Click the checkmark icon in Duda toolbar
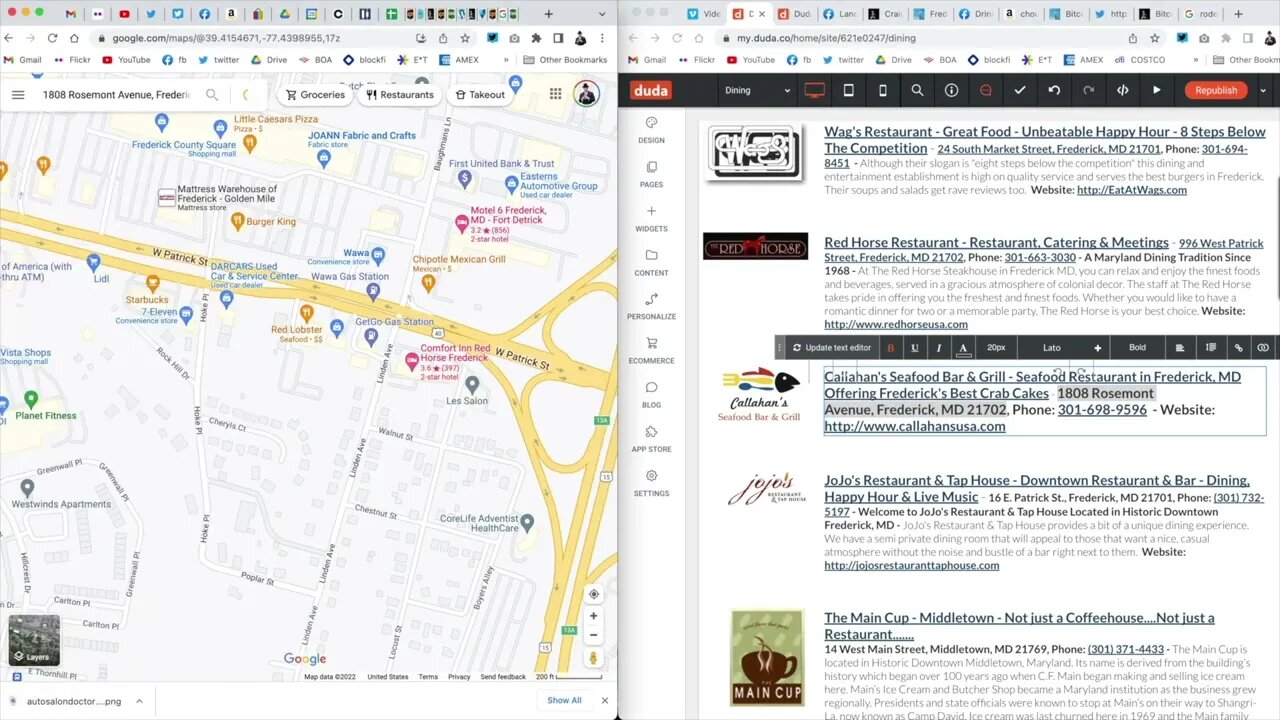Image resolution: width=1280 pixels, height=720 pixels. [1020, 90]
